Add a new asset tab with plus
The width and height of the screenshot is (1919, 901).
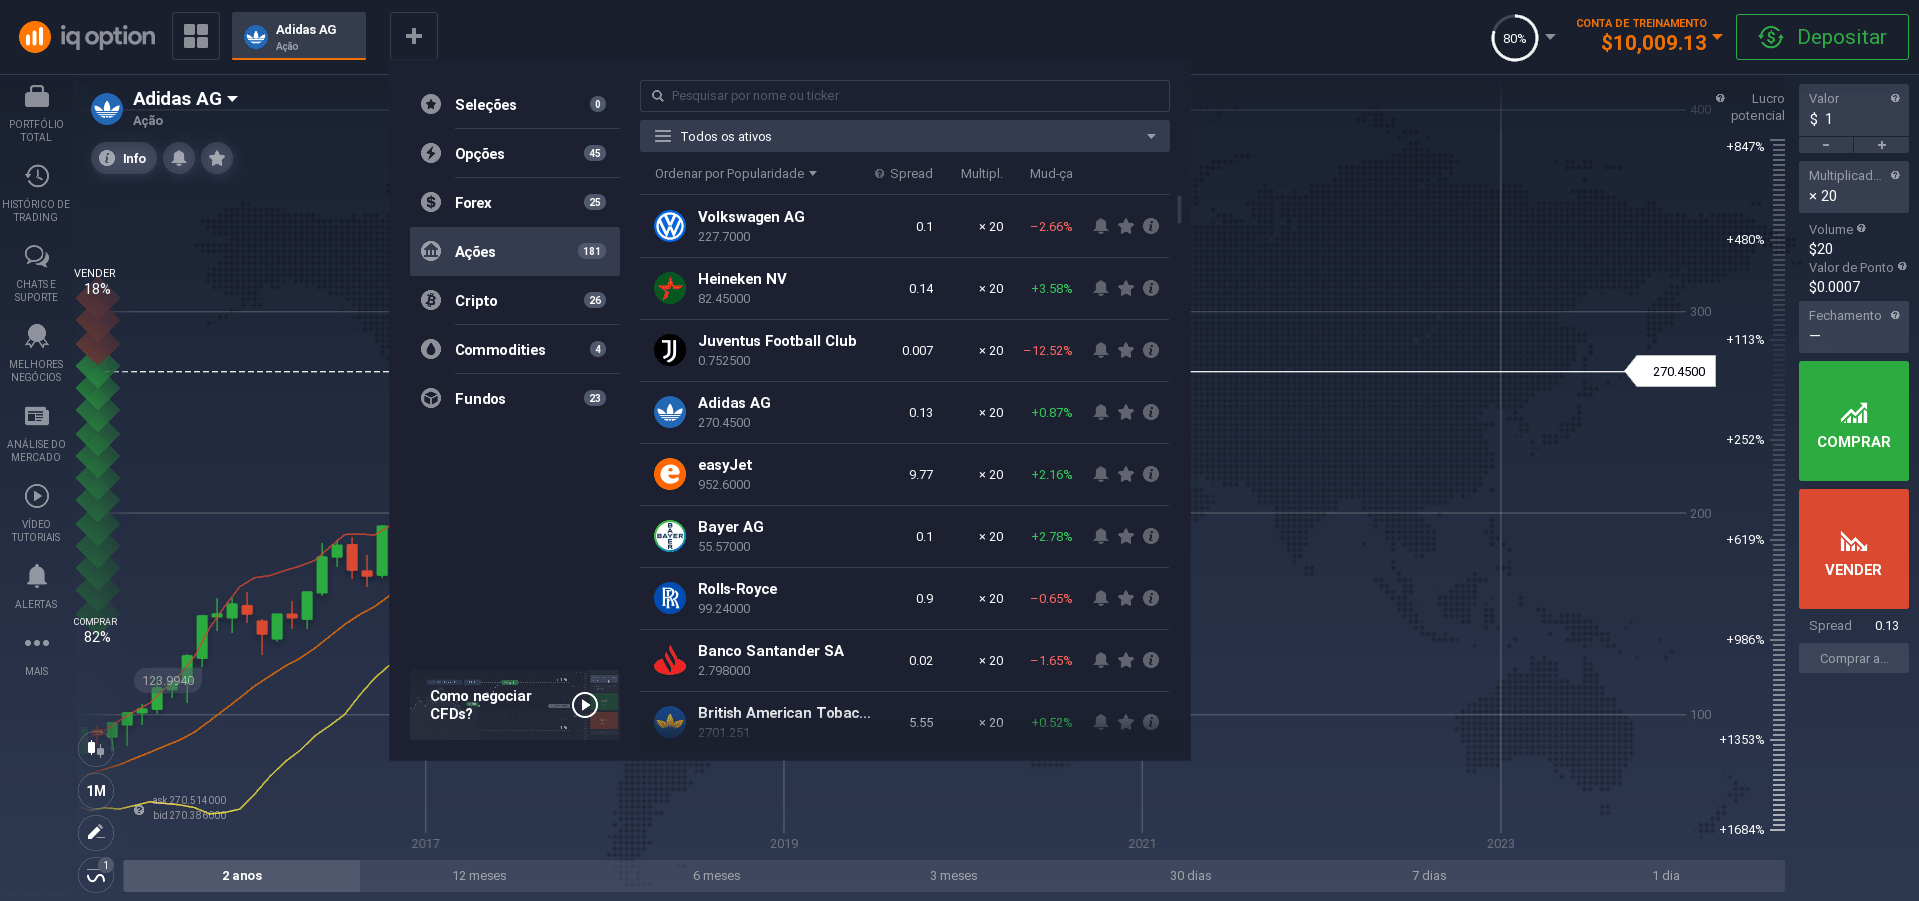coord(413,36)
